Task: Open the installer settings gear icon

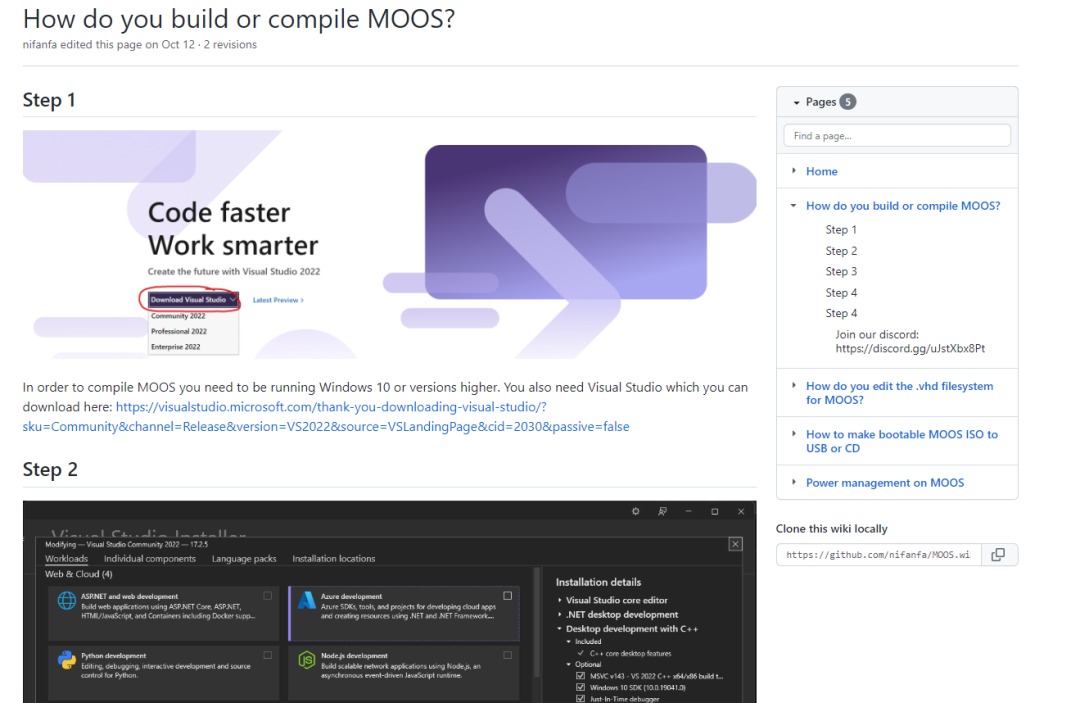Action: coord(636,512)
